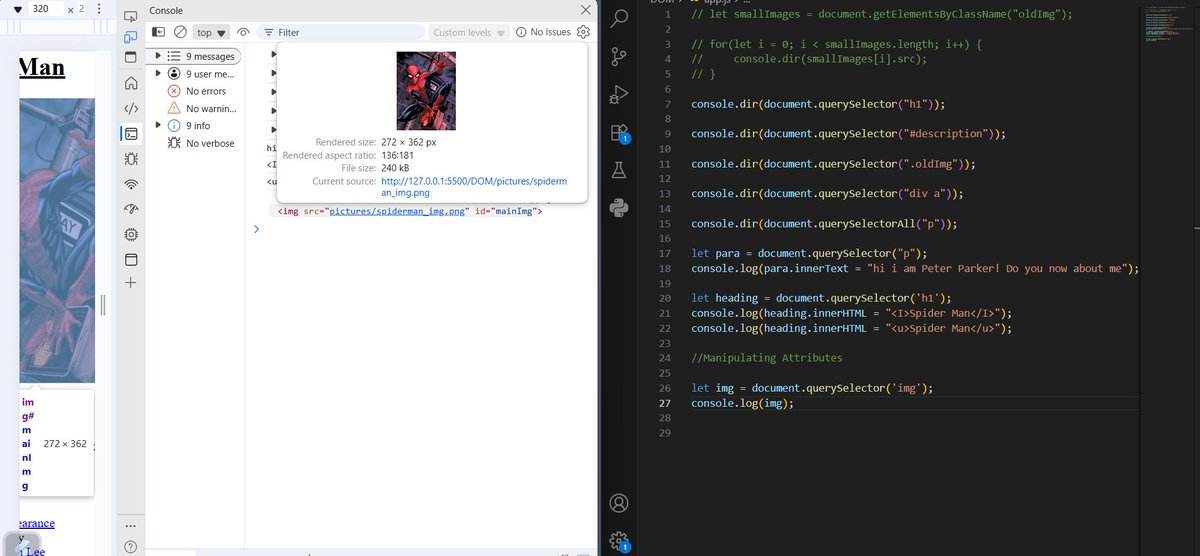1200x556 pixels.
Task: Hide the console sidebar
Action: click(x=158, y=32)
